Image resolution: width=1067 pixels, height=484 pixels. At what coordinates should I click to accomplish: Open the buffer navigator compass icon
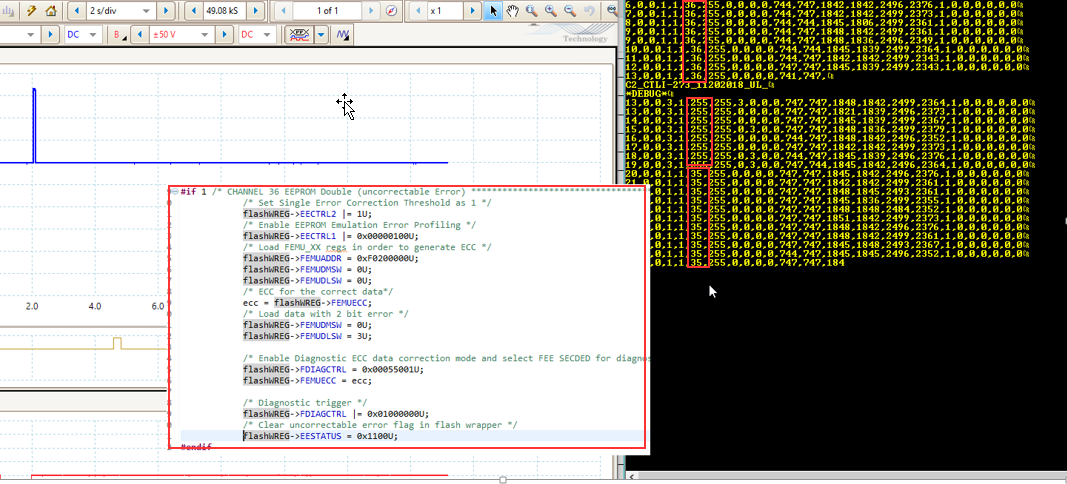coord(391,10)
